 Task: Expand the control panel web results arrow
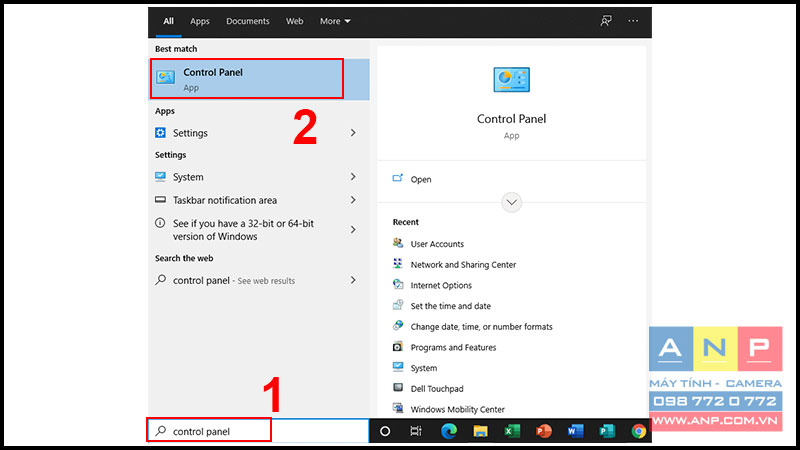click(353, 280)
